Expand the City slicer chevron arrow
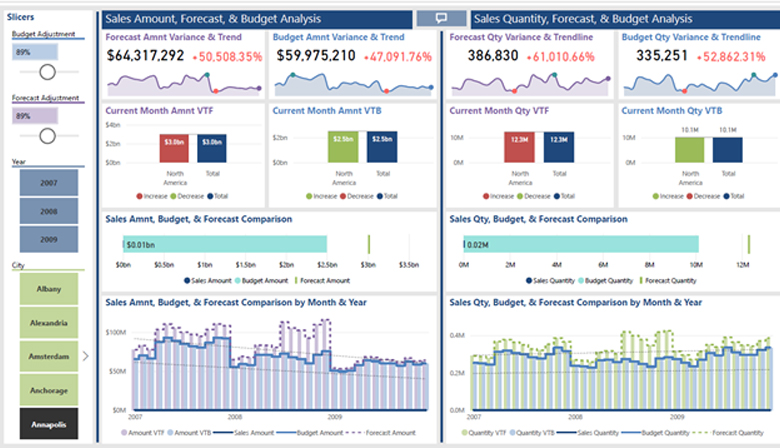The height and width of the screenshot is (448, 780). (85, 355)
